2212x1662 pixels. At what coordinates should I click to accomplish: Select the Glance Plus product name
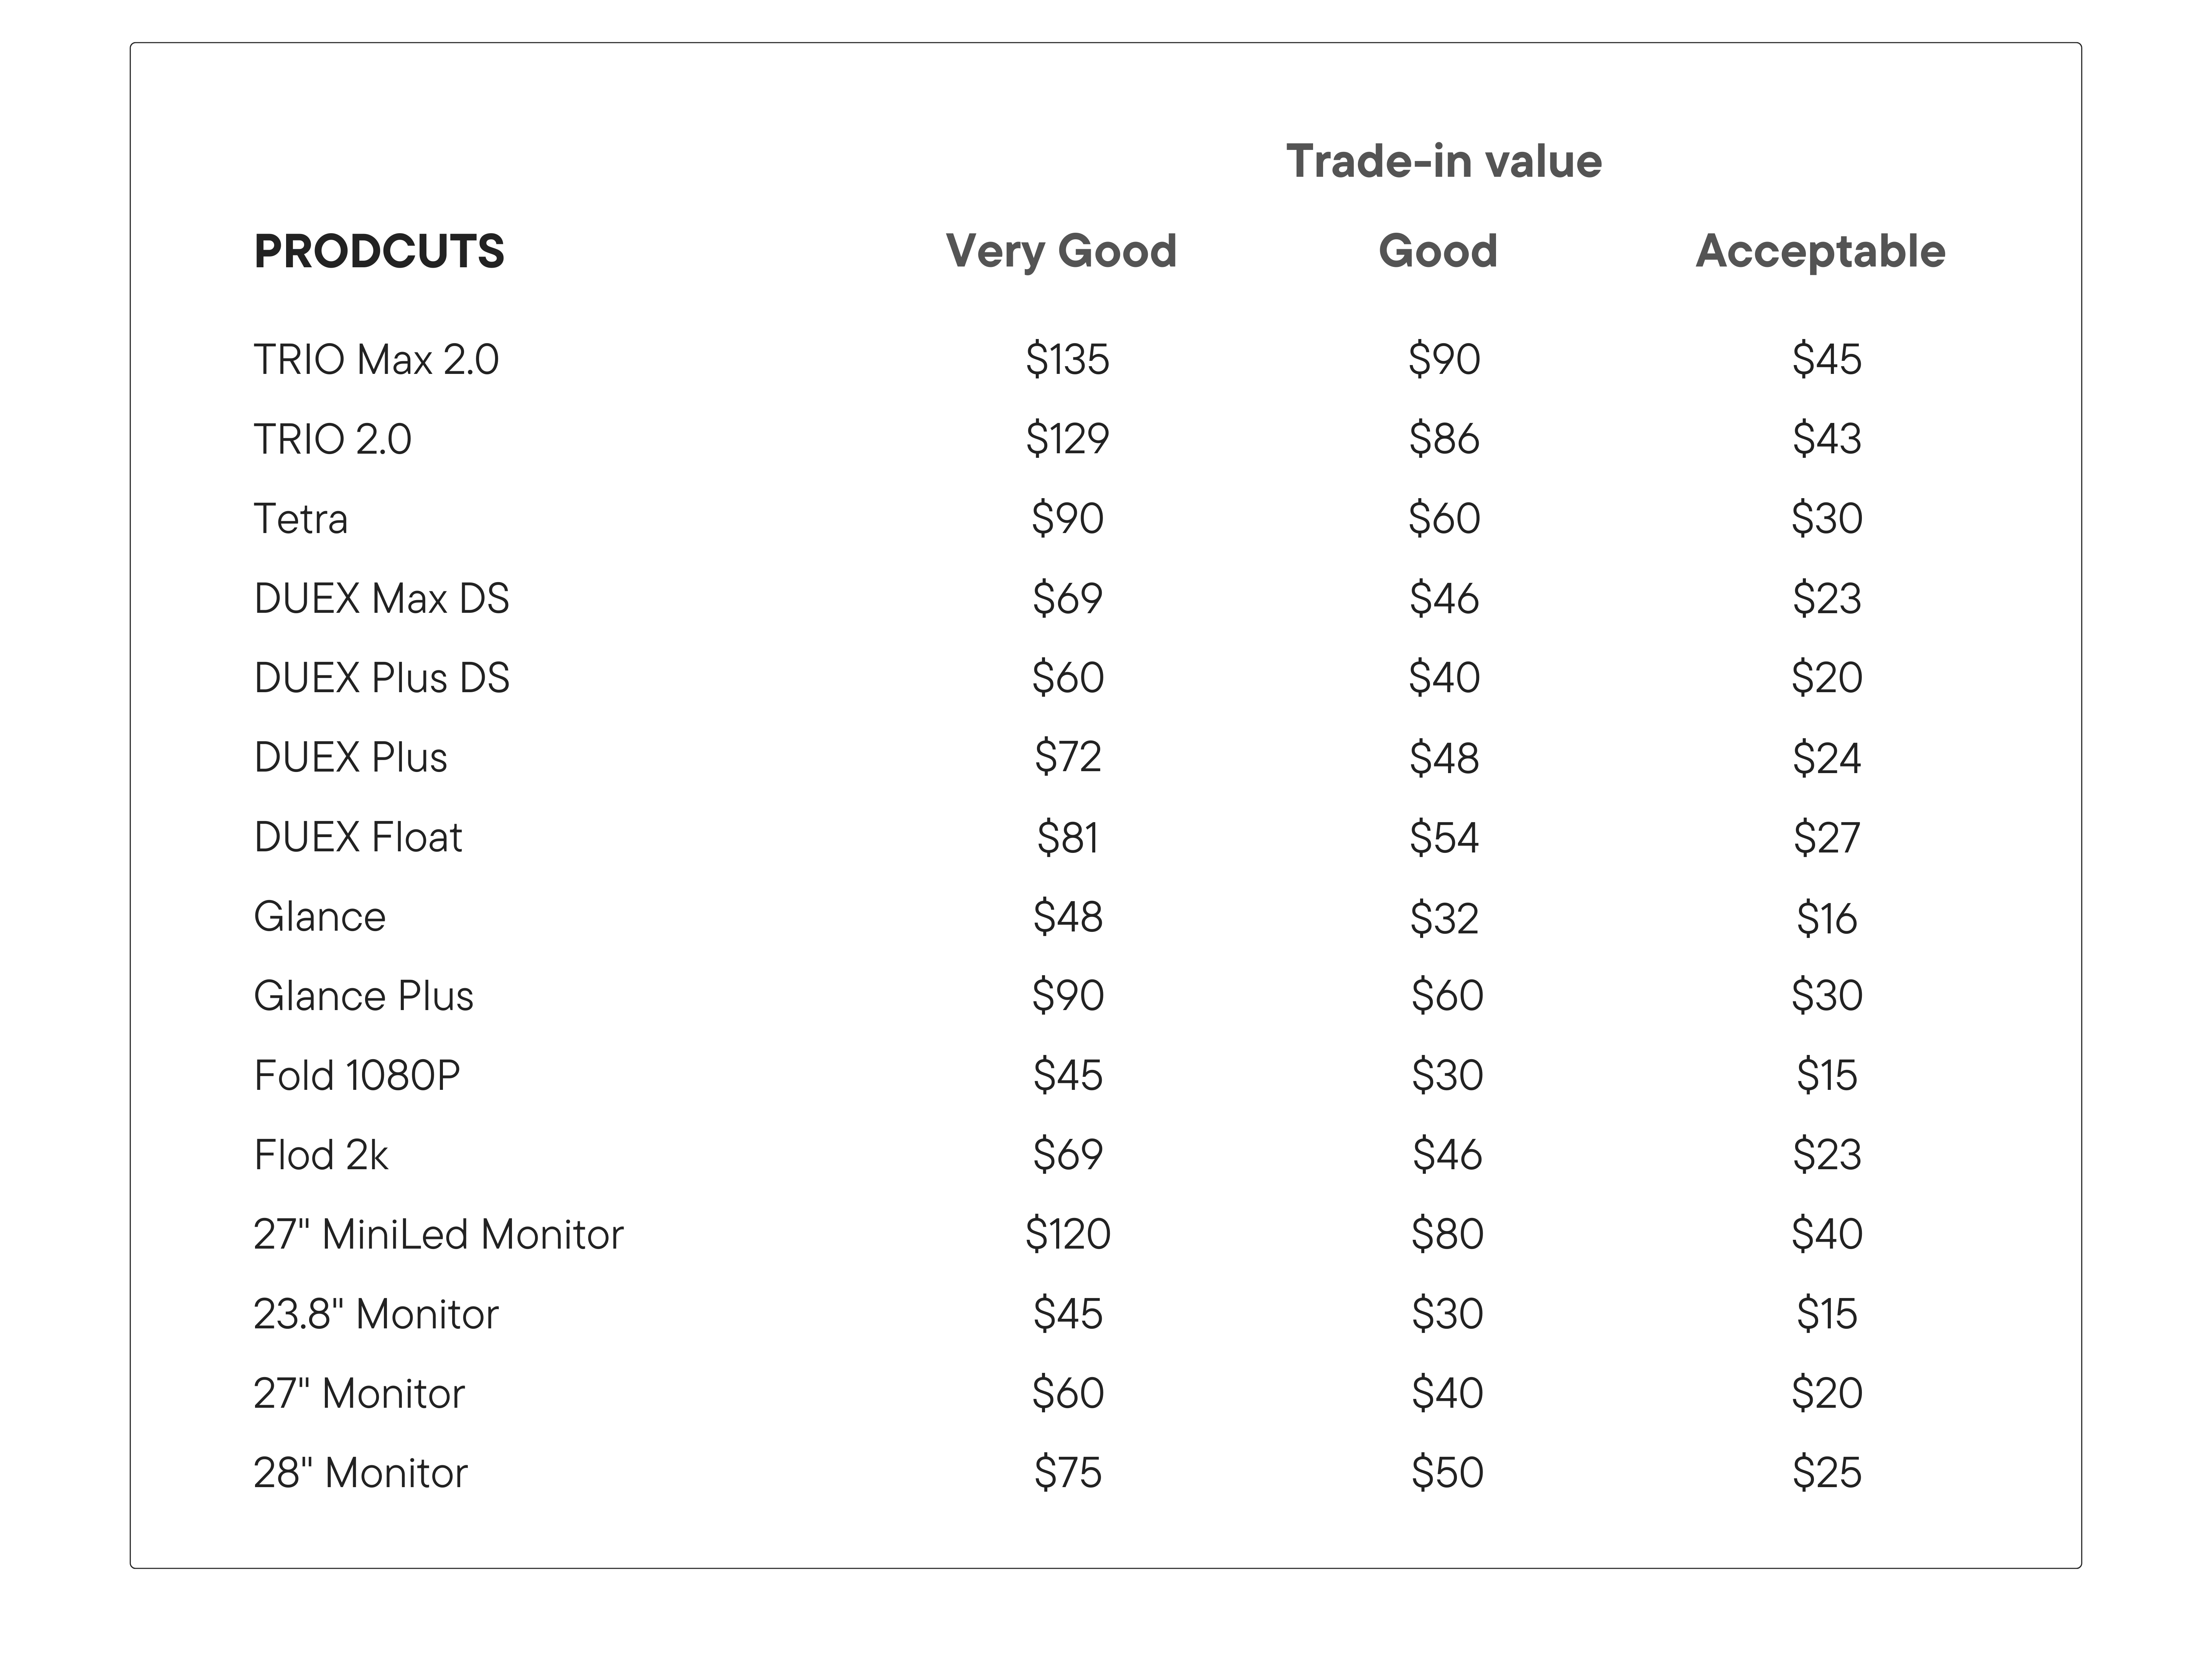pos(364,996)
